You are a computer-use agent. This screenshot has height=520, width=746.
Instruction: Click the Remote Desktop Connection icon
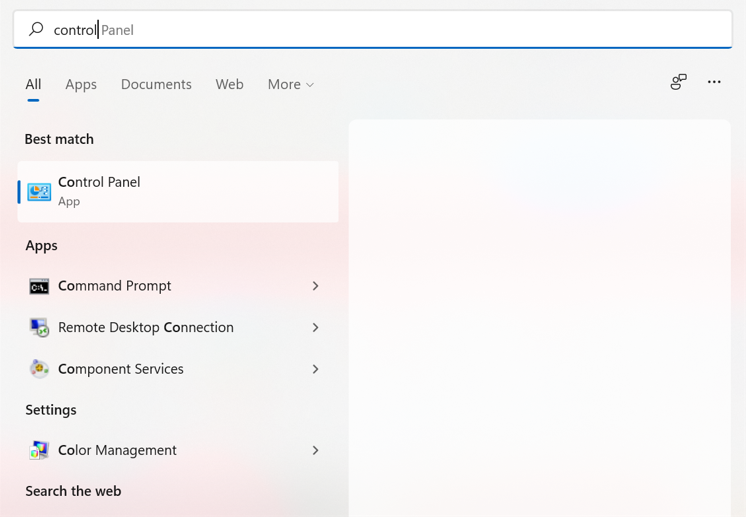[x=39, y=328]
